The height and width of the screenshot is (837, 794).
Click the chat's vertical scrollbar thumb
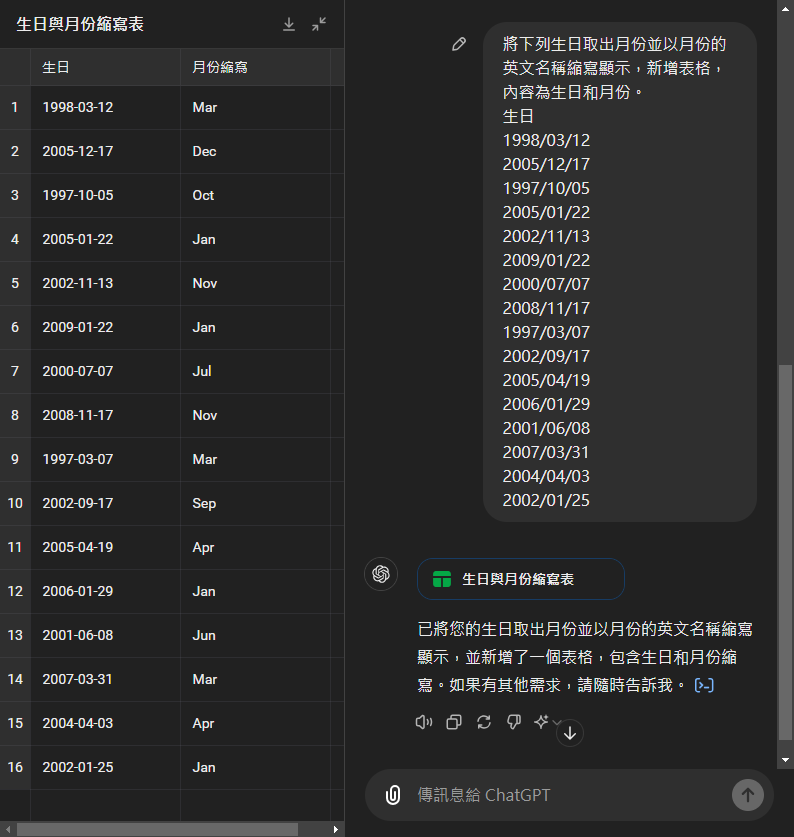[785, 552]
